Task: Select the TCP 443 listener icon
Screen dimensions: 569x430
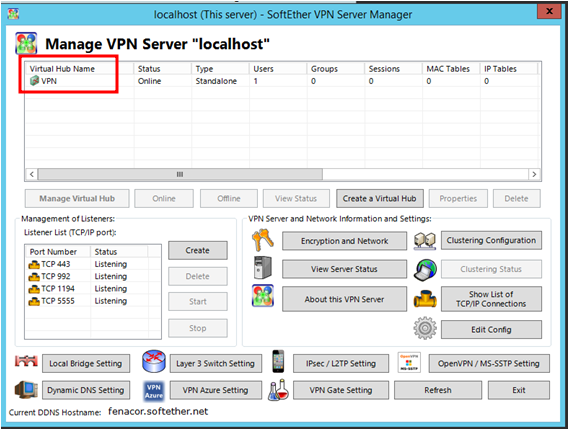Action: click(x=34, y=265)
